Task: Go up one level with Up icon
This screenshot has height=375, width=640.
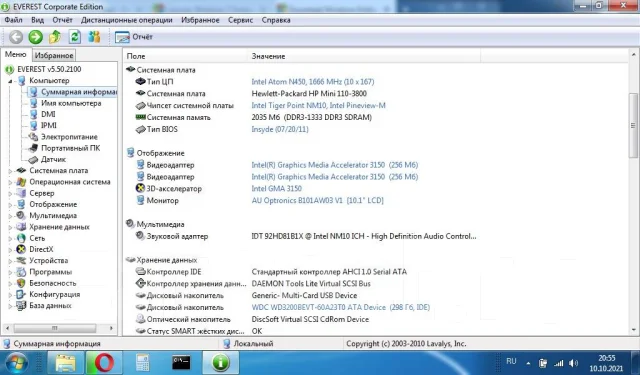Action: pyautogui.click(x=55, y=37)
